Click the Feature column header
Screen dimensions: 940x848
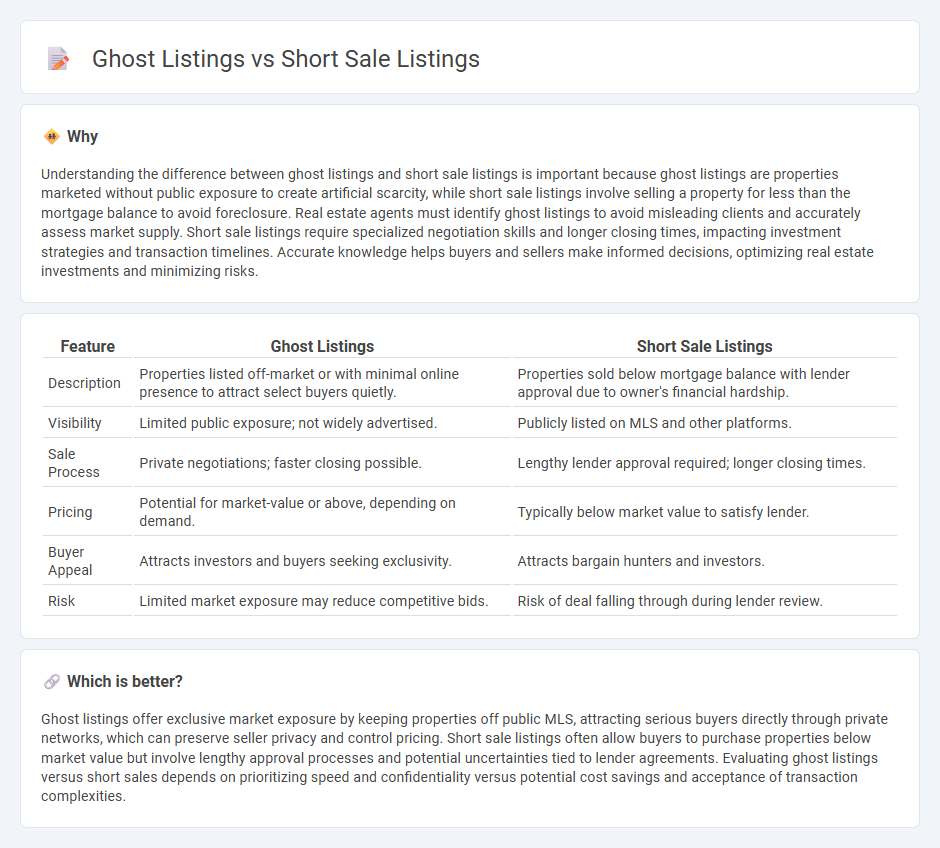pos(88,346)
